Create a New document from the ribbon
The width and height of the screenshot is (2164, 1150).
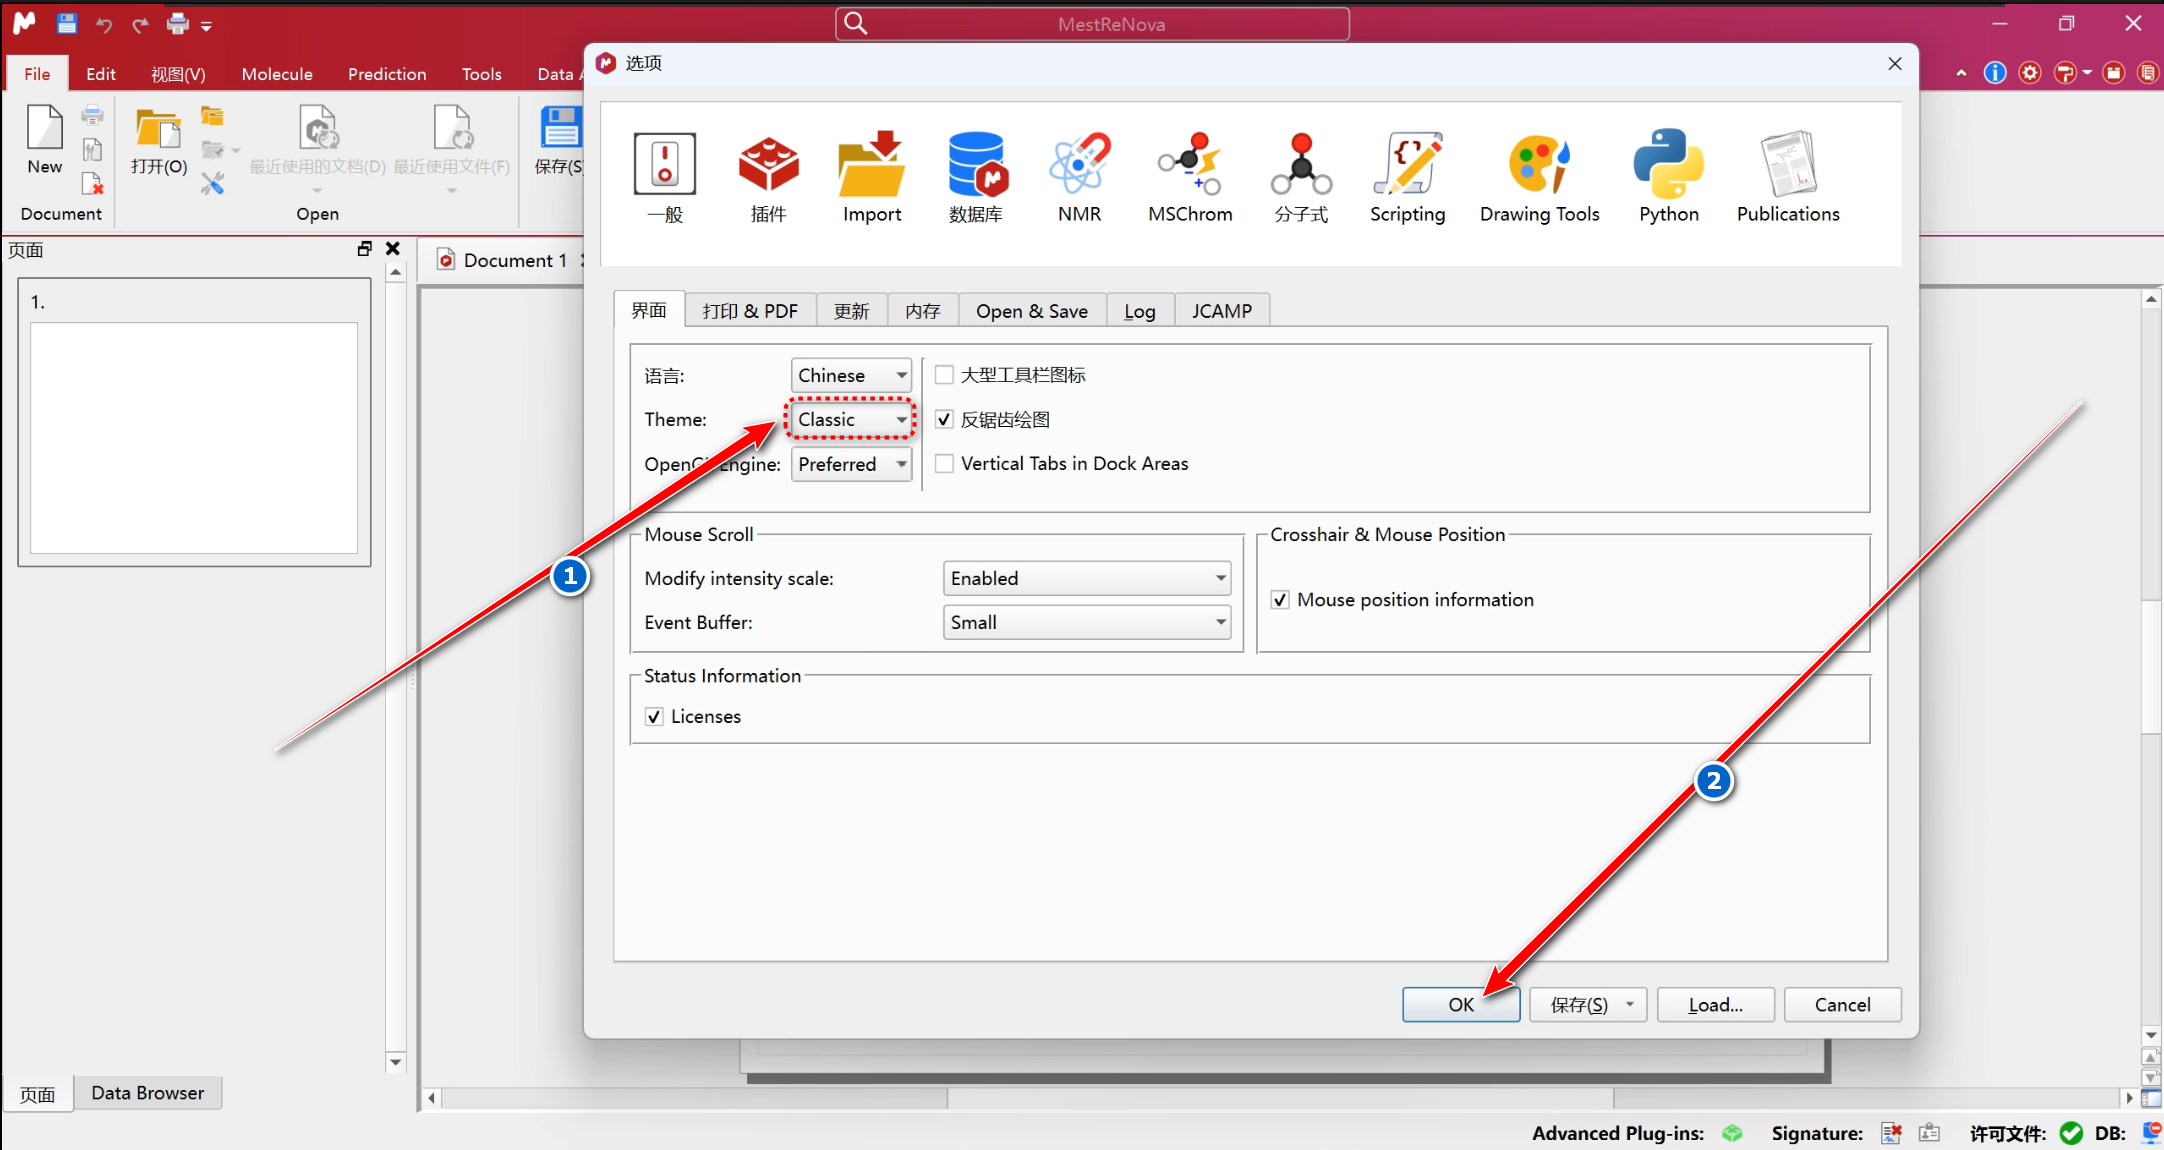pos(44,140)
